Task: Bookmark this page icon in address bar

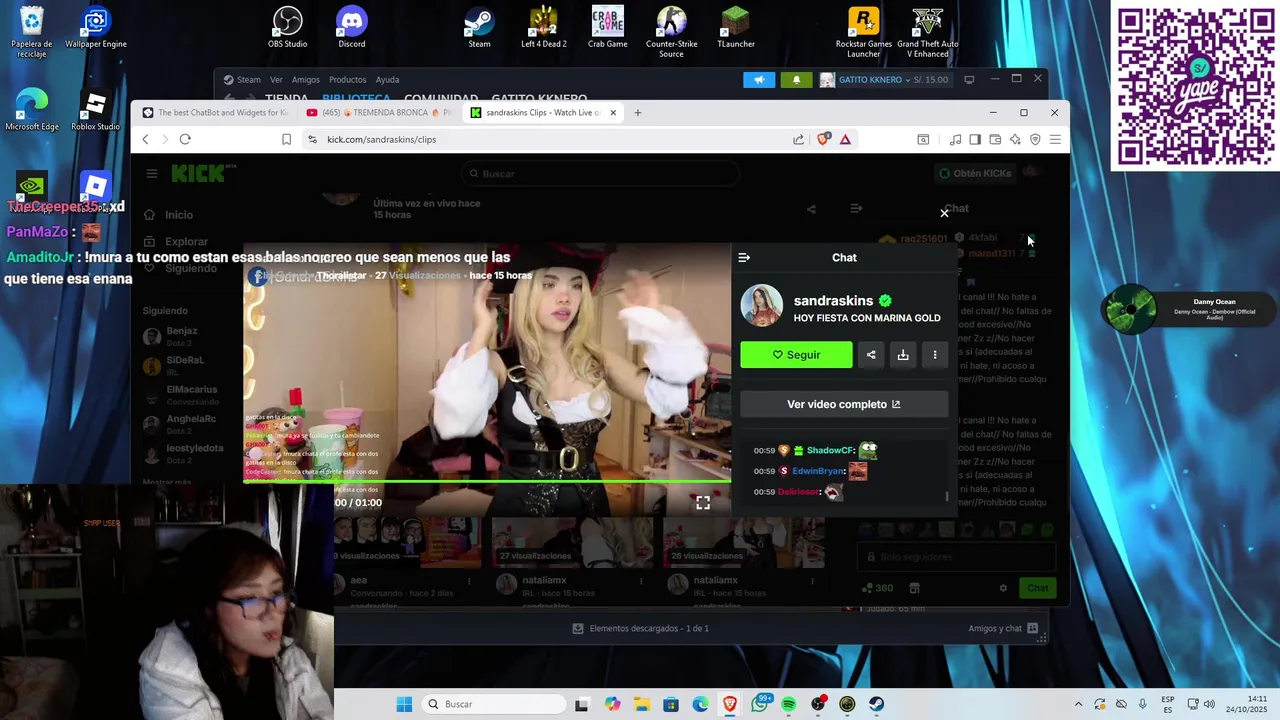Action: 286,140
